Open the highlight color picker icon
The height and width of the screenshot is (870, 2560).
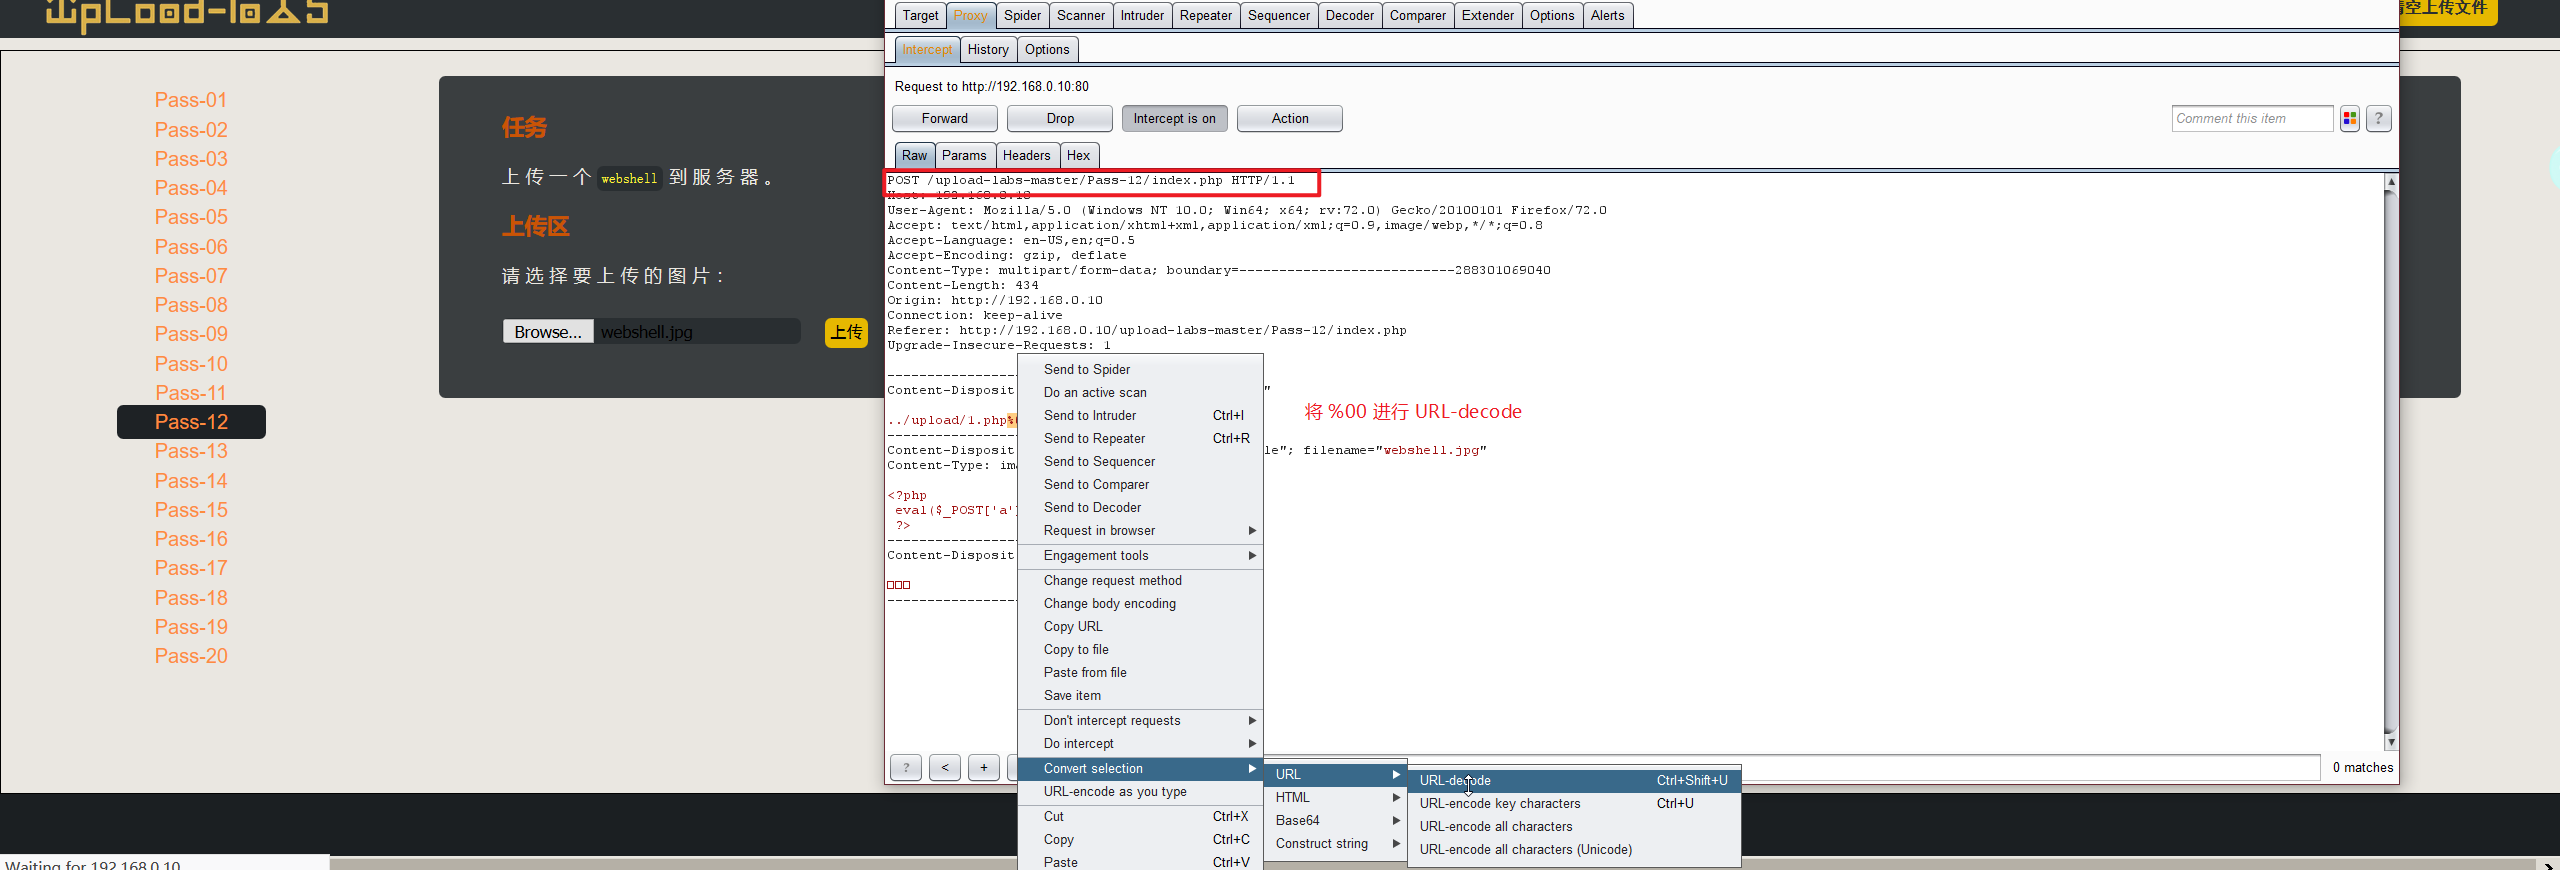[x=2350, y=119]
